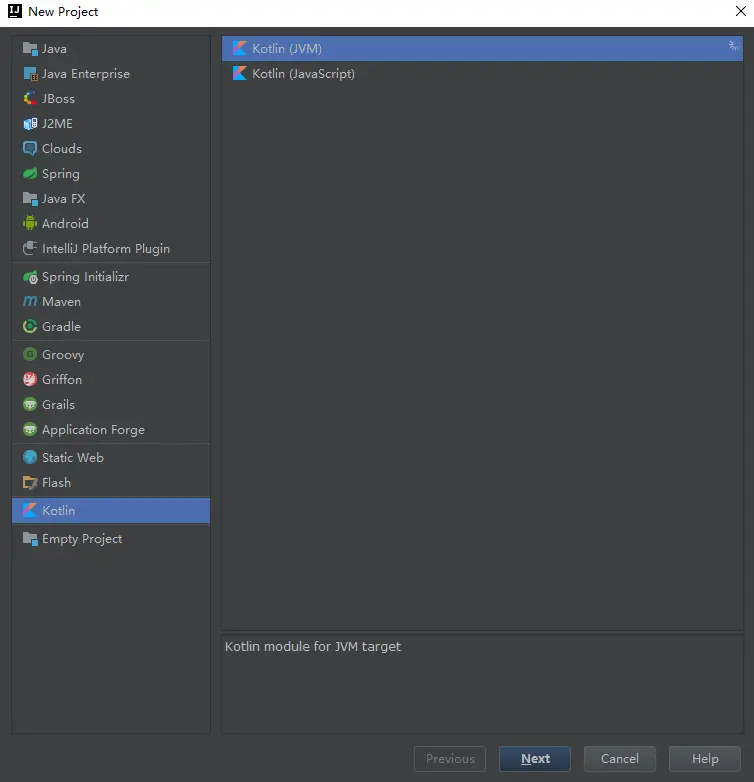Select the Java project type label
The image size is (754, 782).
(54, 49)
